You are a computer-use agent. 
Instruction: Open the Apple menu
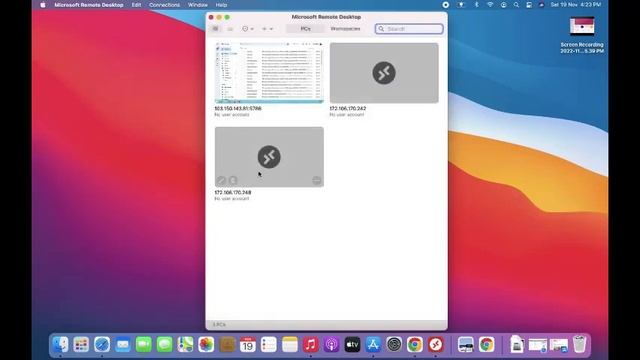43,5
